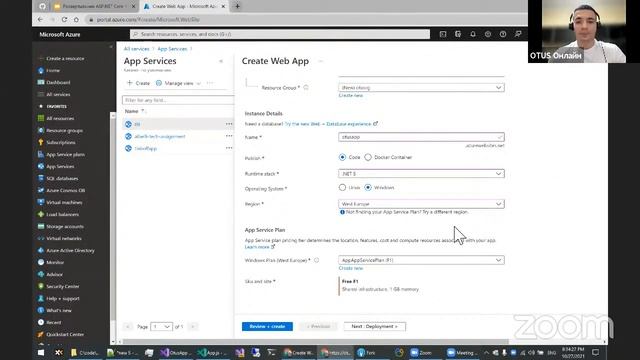Open Try the new Web + Database experience link
Screen dimensions: 640x360
pos(331,124)
